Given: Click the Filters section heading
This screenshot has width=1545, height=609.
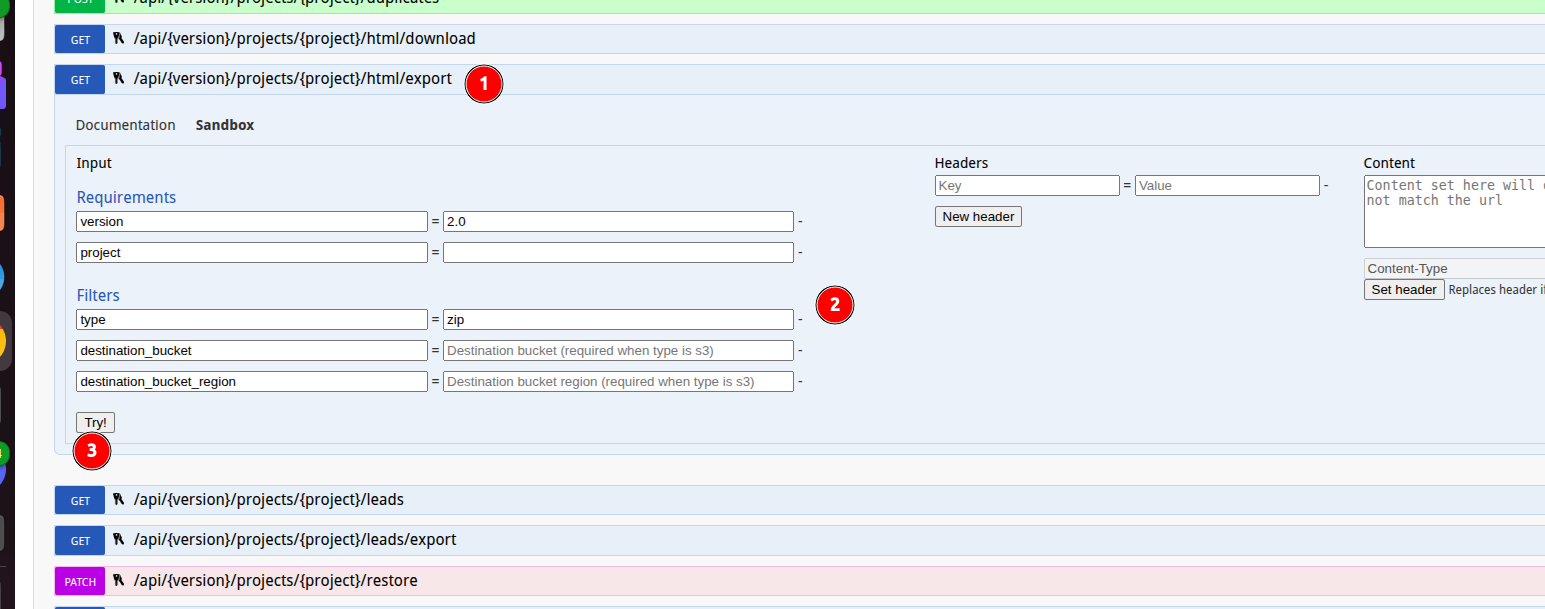Looking at the screenshot, I should click(98, 296).
